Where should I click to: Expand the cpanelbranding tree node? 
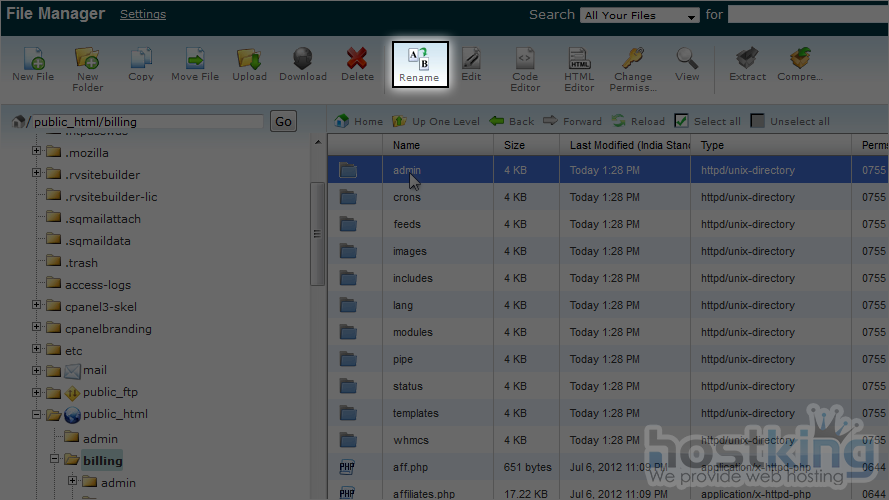37,328
